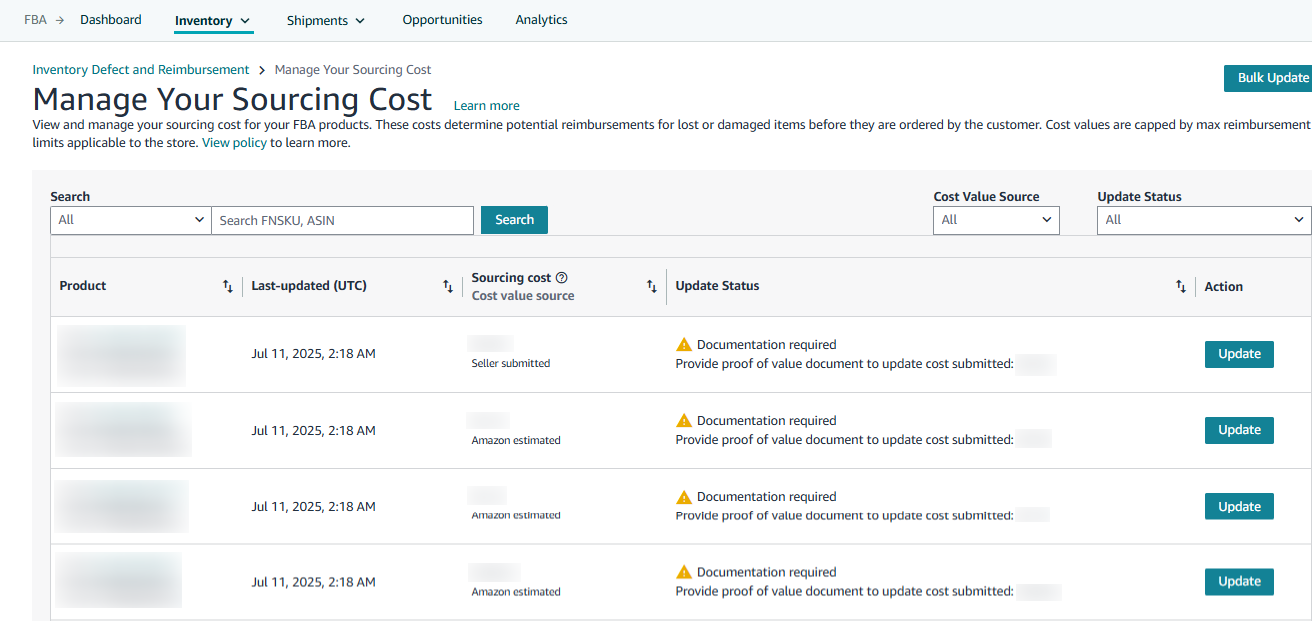The width and height of the screenshot is (1312, 621).
Task: Click the Sourcing cost help question-mark icon
Action: [561, 278]
